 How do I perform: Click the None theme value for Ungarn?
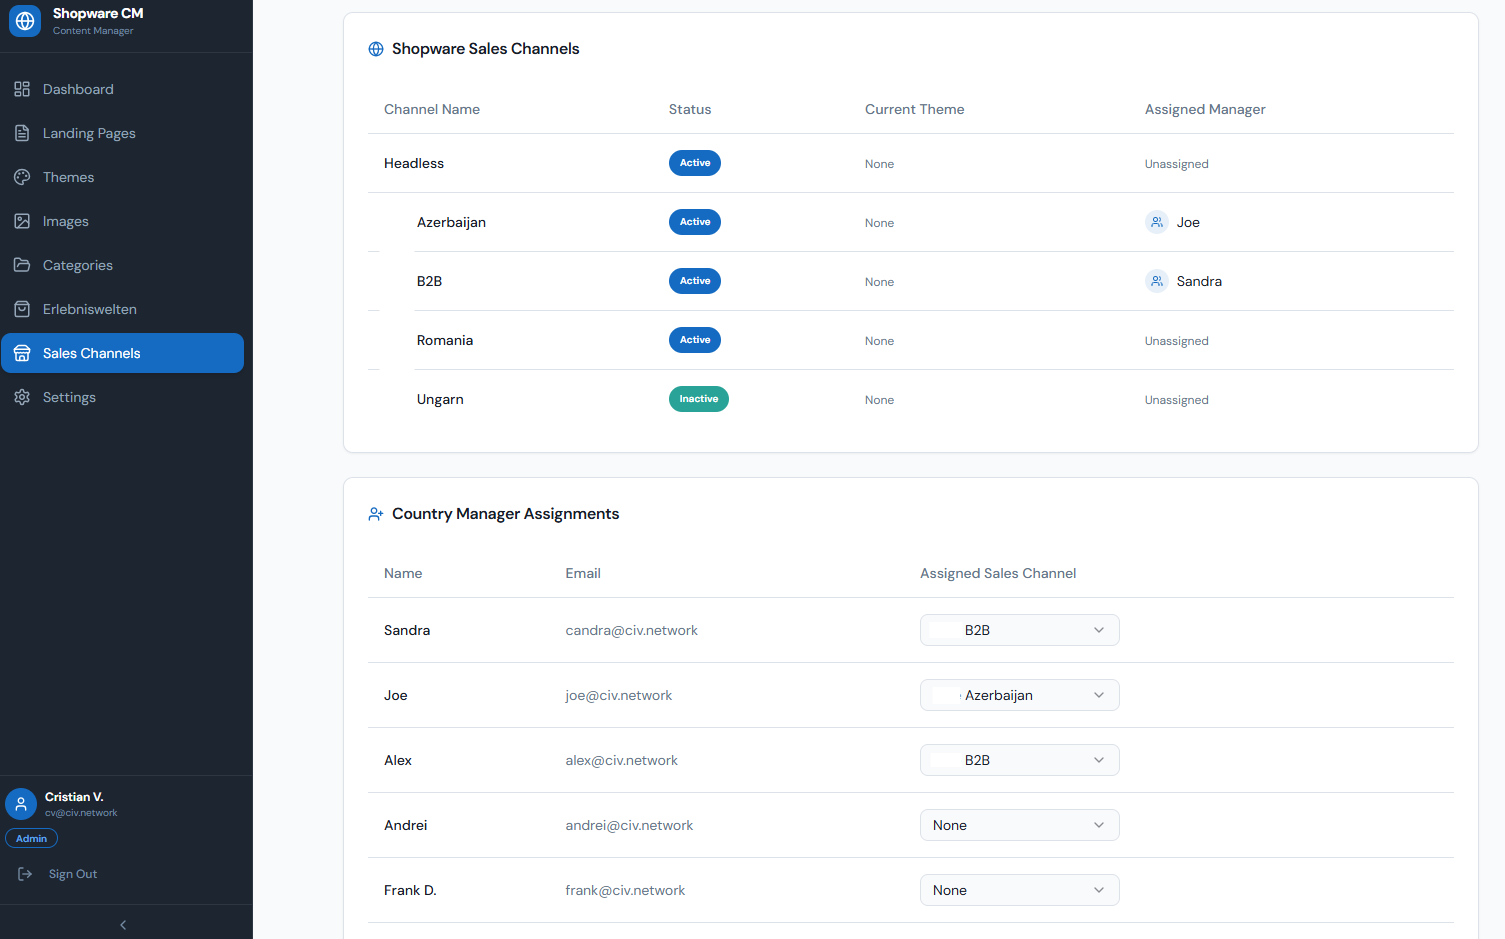pyautogui.click(x=880, y=400)
